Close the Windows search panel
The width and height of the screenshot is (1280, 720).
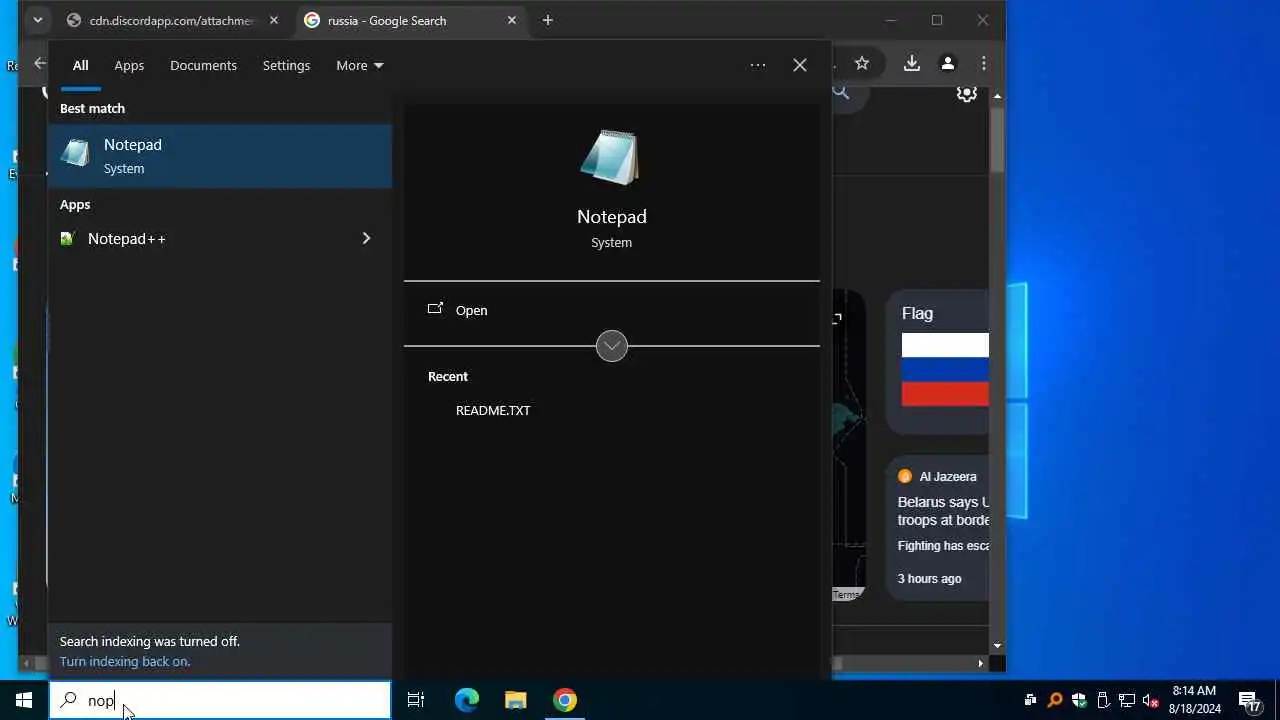800,65
